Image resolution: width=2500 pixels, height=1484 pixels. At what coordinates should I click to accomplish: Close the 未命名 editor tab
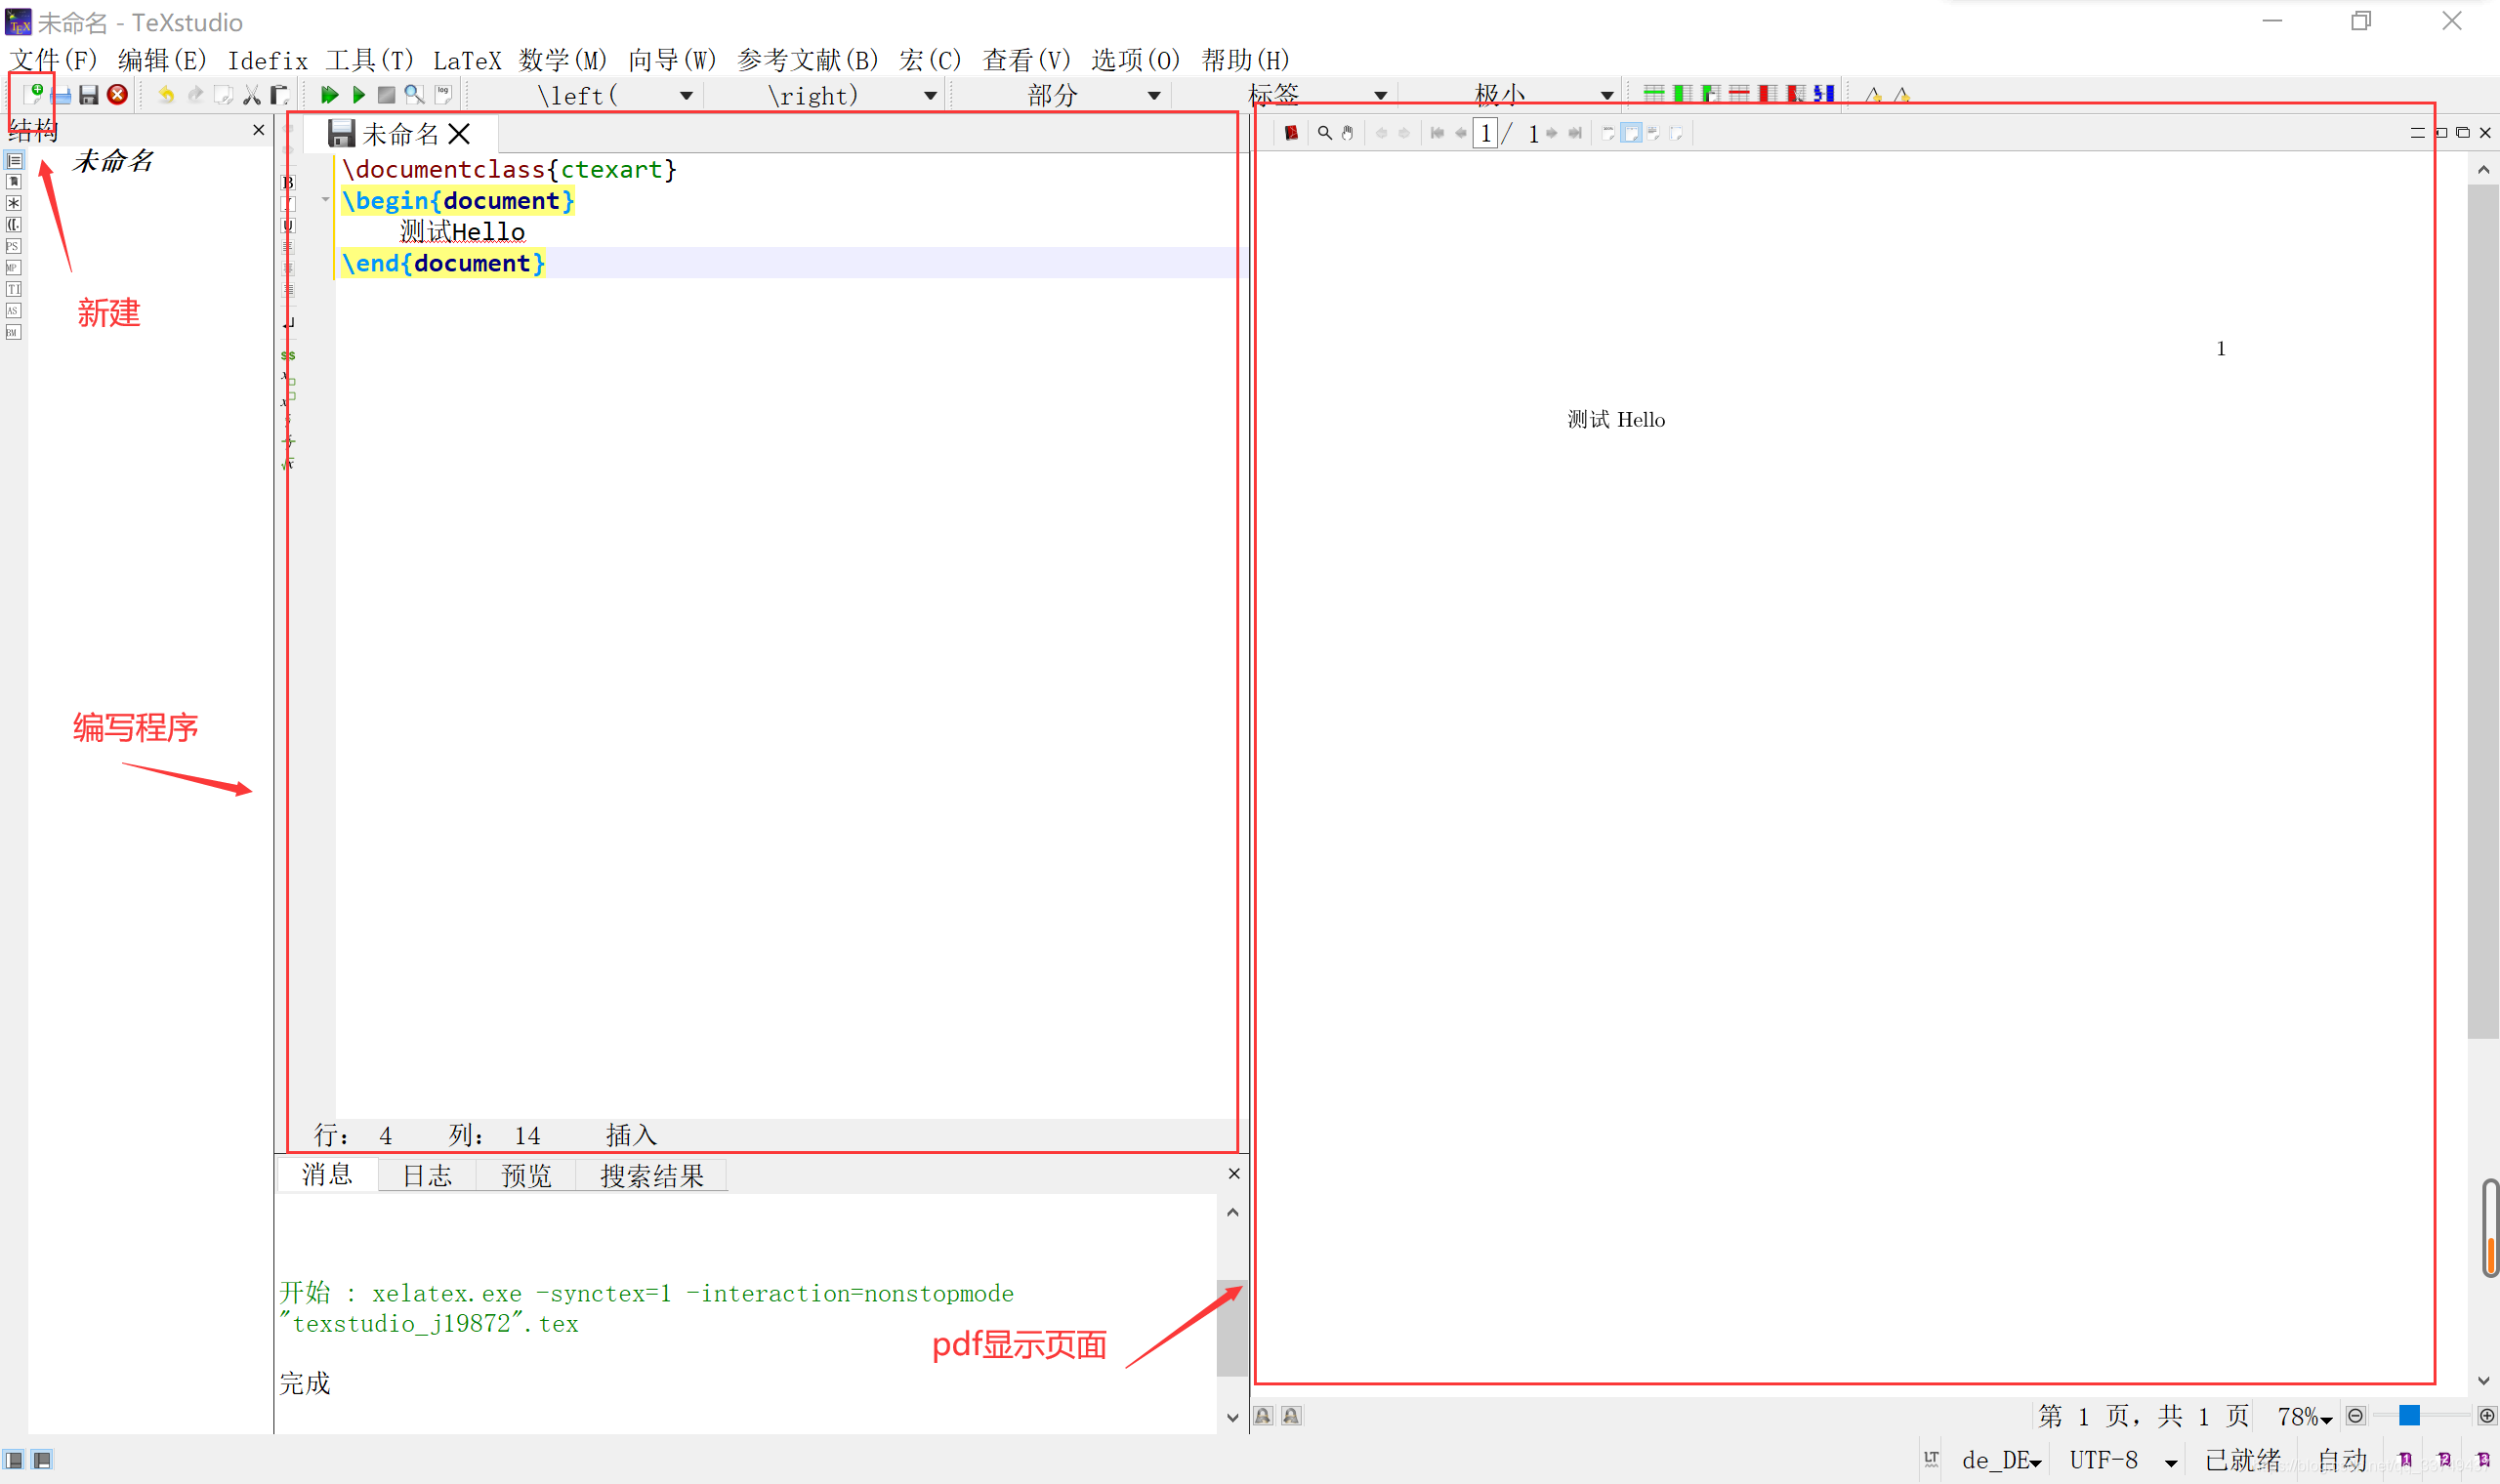pos(459,134)
